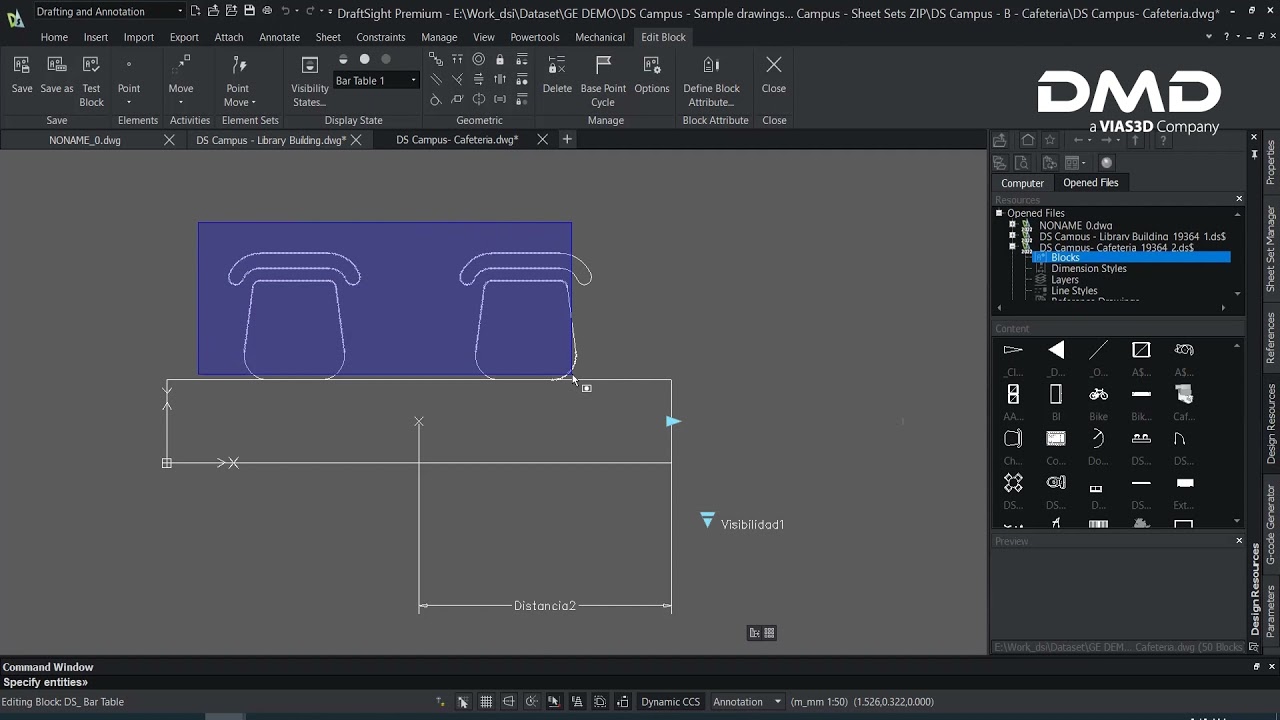Toggle the filled-circle visibility mode icon
The height and width of the screenshot is (720, 1280).
[365, 60]
